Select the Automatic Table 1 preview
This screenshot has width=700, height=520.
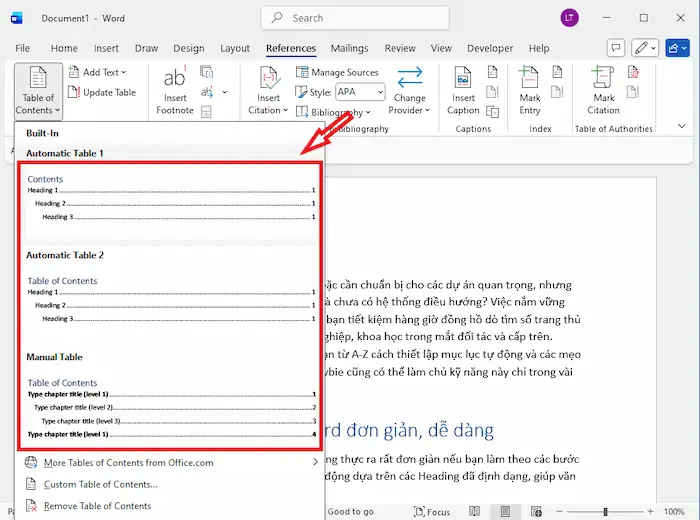170,200
